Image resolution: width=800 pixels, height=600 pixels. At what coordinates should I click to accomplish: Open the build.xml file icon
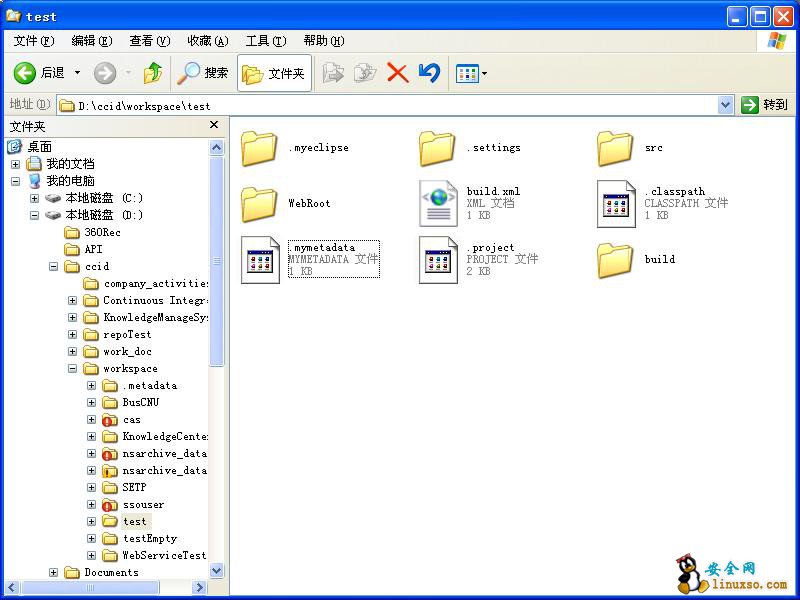[438, 203]
